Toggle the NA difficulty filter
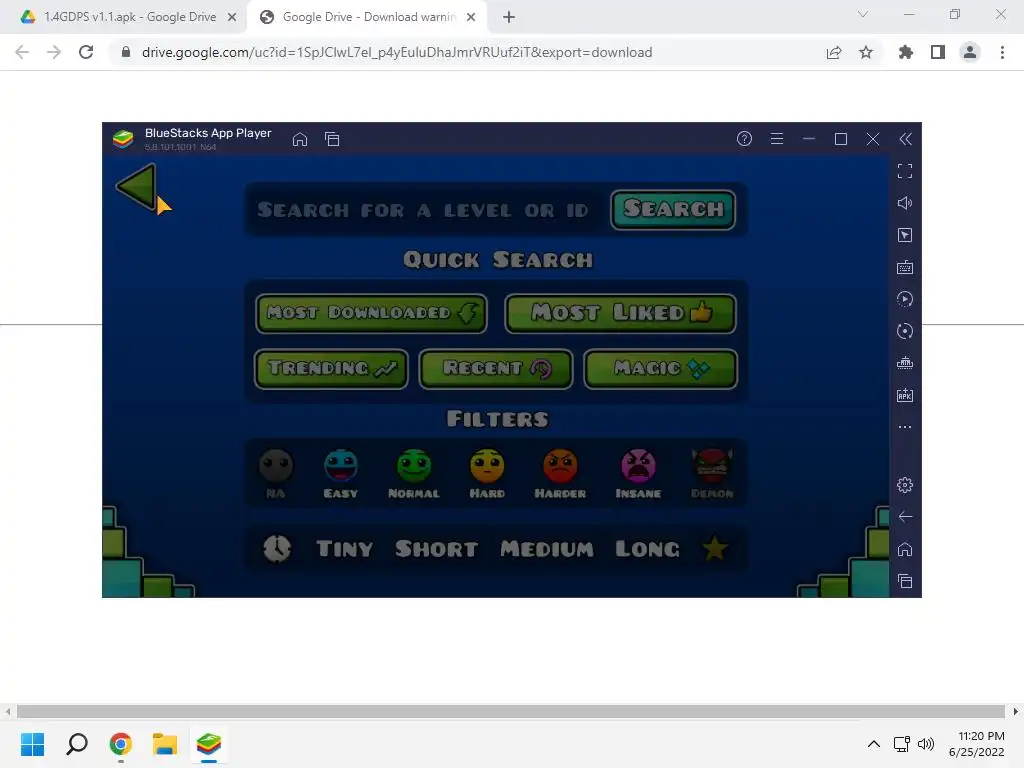1024x768 pixels. [x=276, y=473]
